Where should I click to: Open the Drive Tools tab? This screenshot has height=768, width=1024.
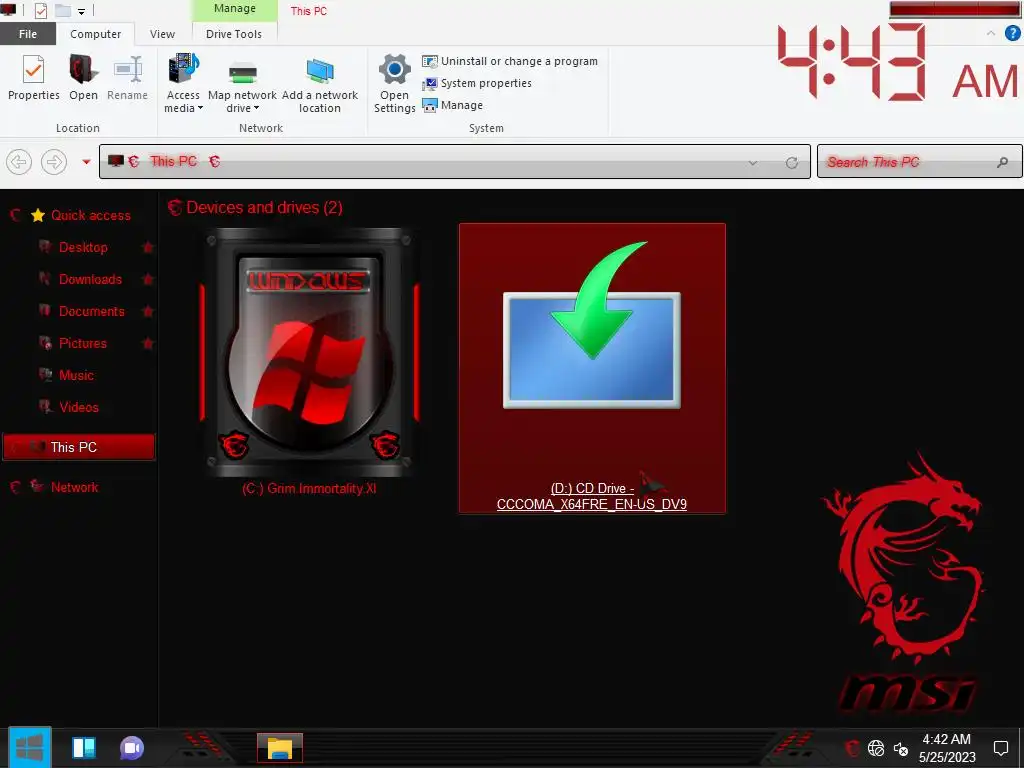pos(234,34)
